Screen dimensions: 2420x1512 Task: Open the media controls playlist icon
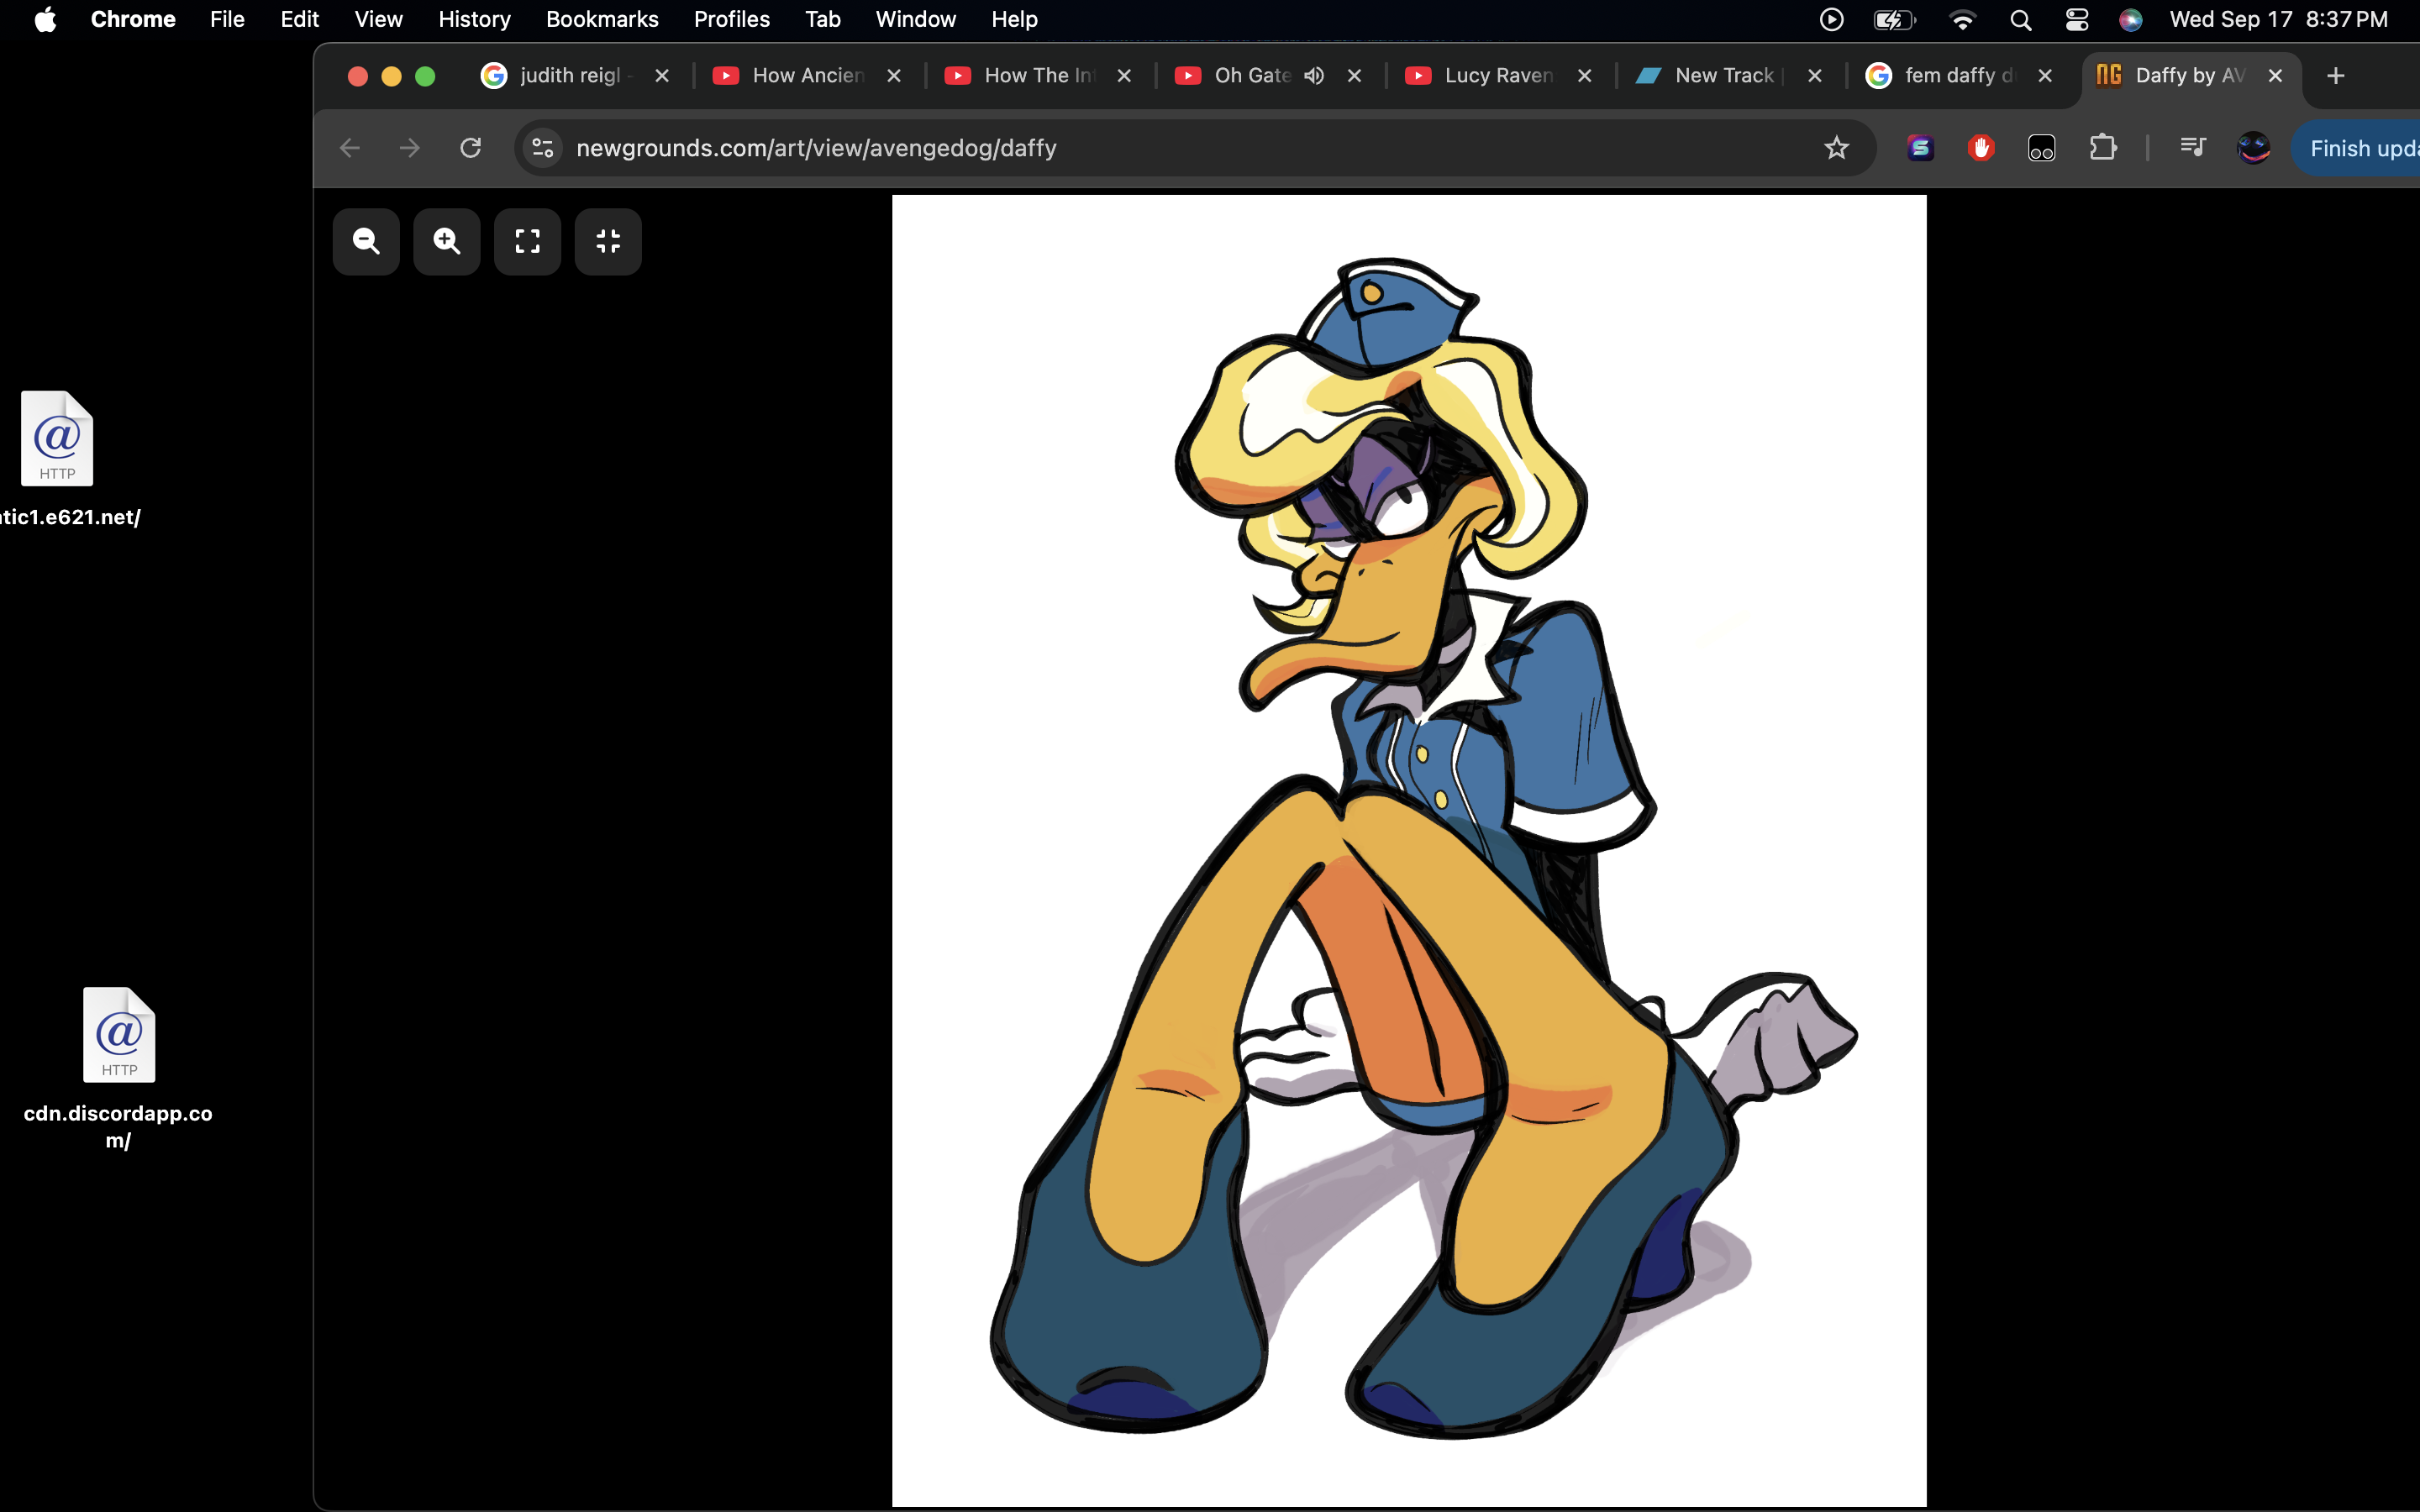coord(2192,148)
